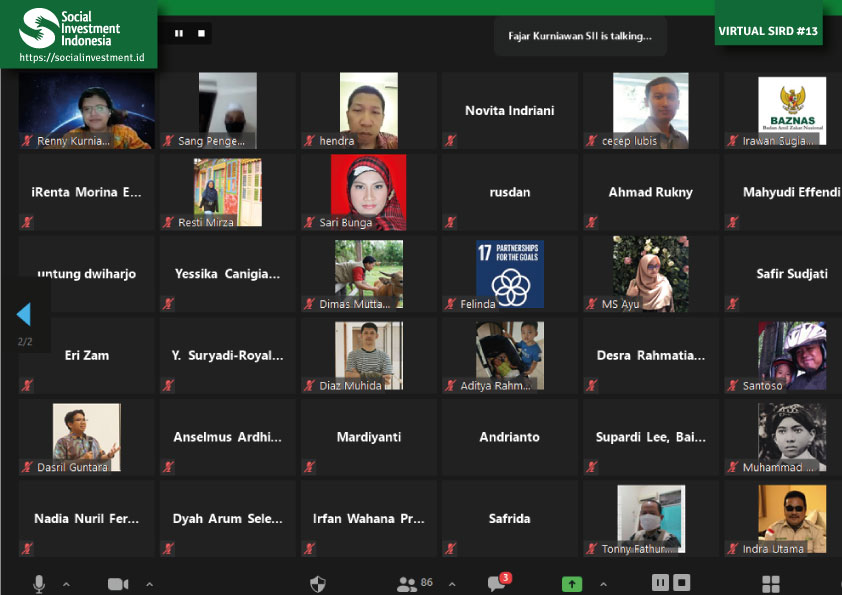Open the Security shield icon
This screenshot has height=595, width=842.
click(318, 583)
